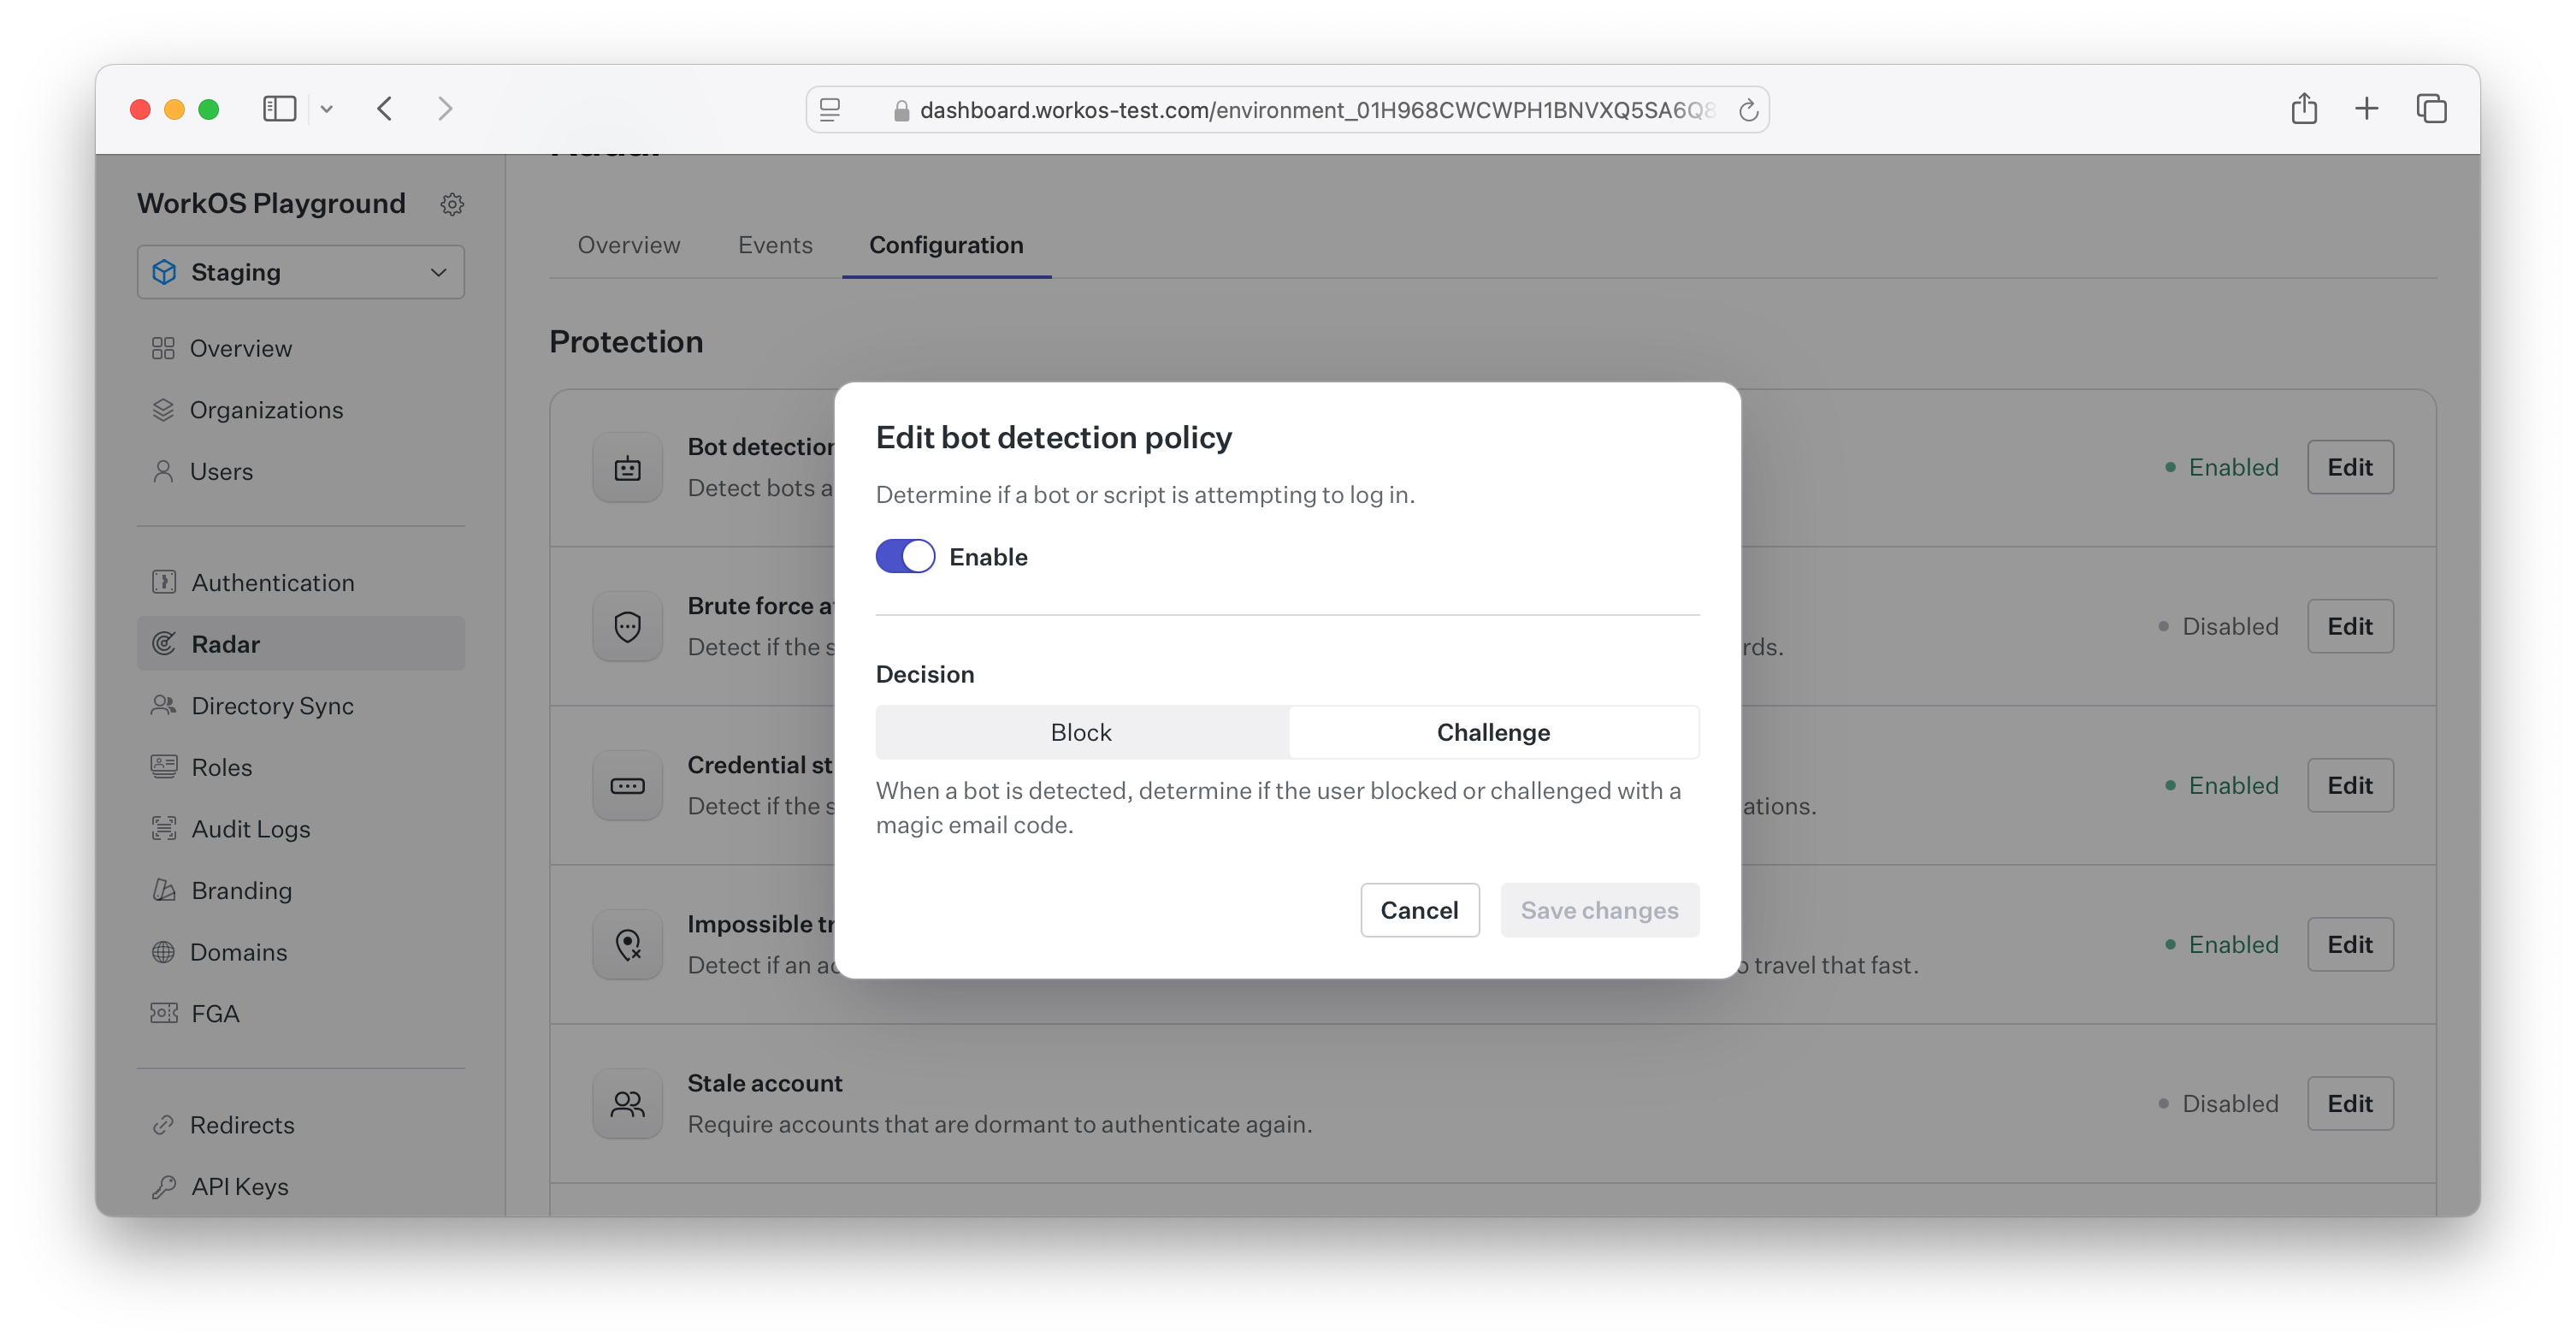Click the Organizations icon in sidebar

click(163, 409)
